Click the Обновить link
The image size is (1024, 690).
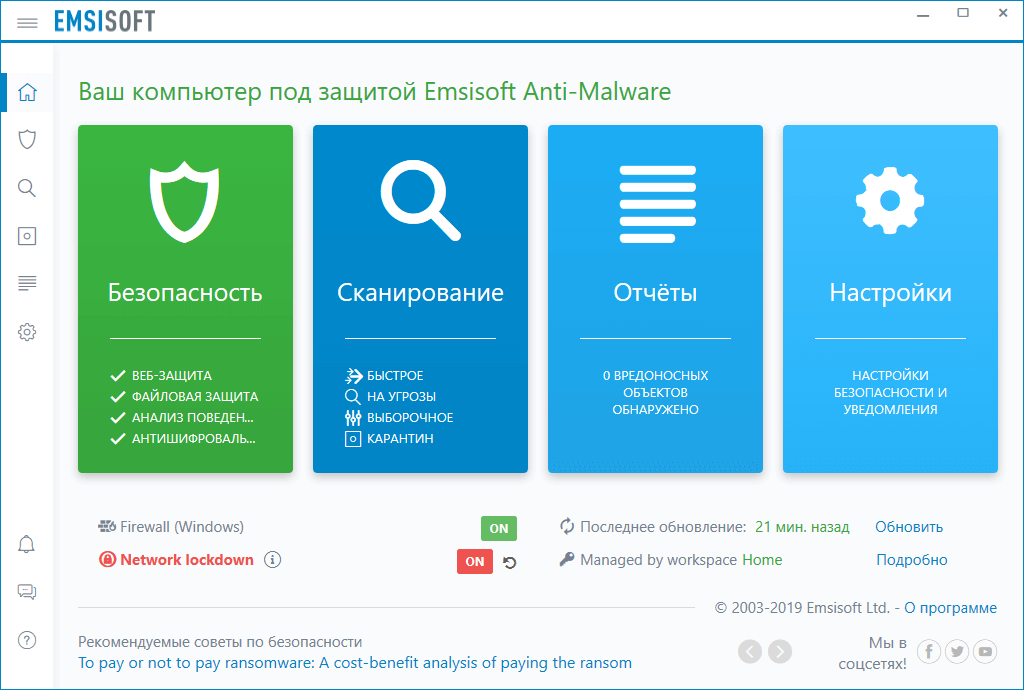(x=909, y=527)
